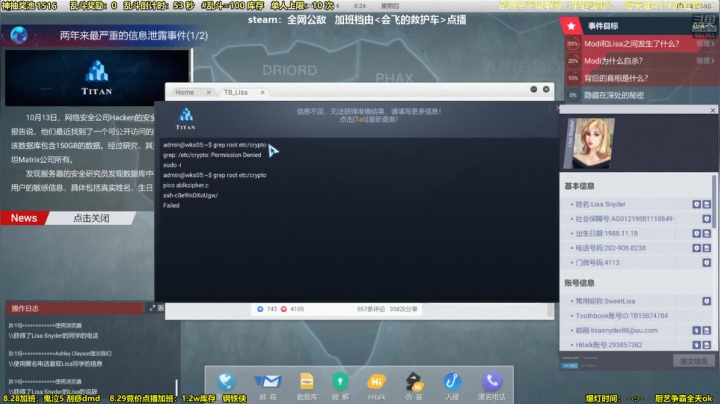This screenshot has width=720, height=404.
Task: Launch the 破解 crack tool in the dock
Action: click(340, 382)
